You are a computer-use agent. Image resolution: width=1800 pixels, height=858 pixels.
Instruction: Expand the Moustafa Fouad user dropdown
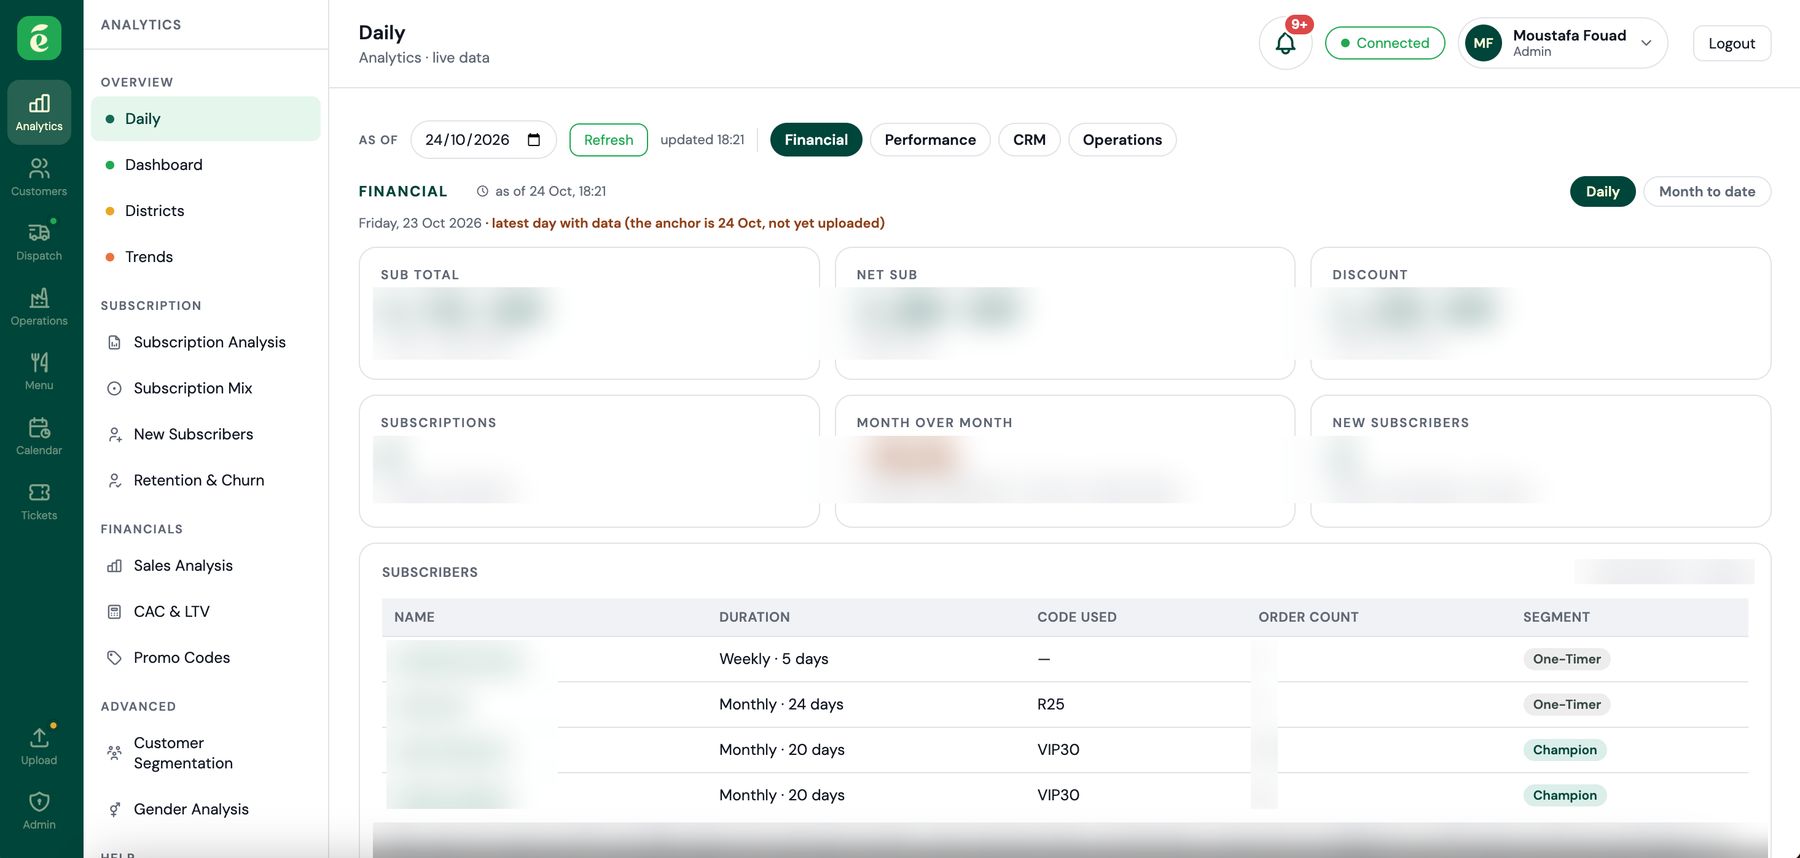tap(1562, 43)
